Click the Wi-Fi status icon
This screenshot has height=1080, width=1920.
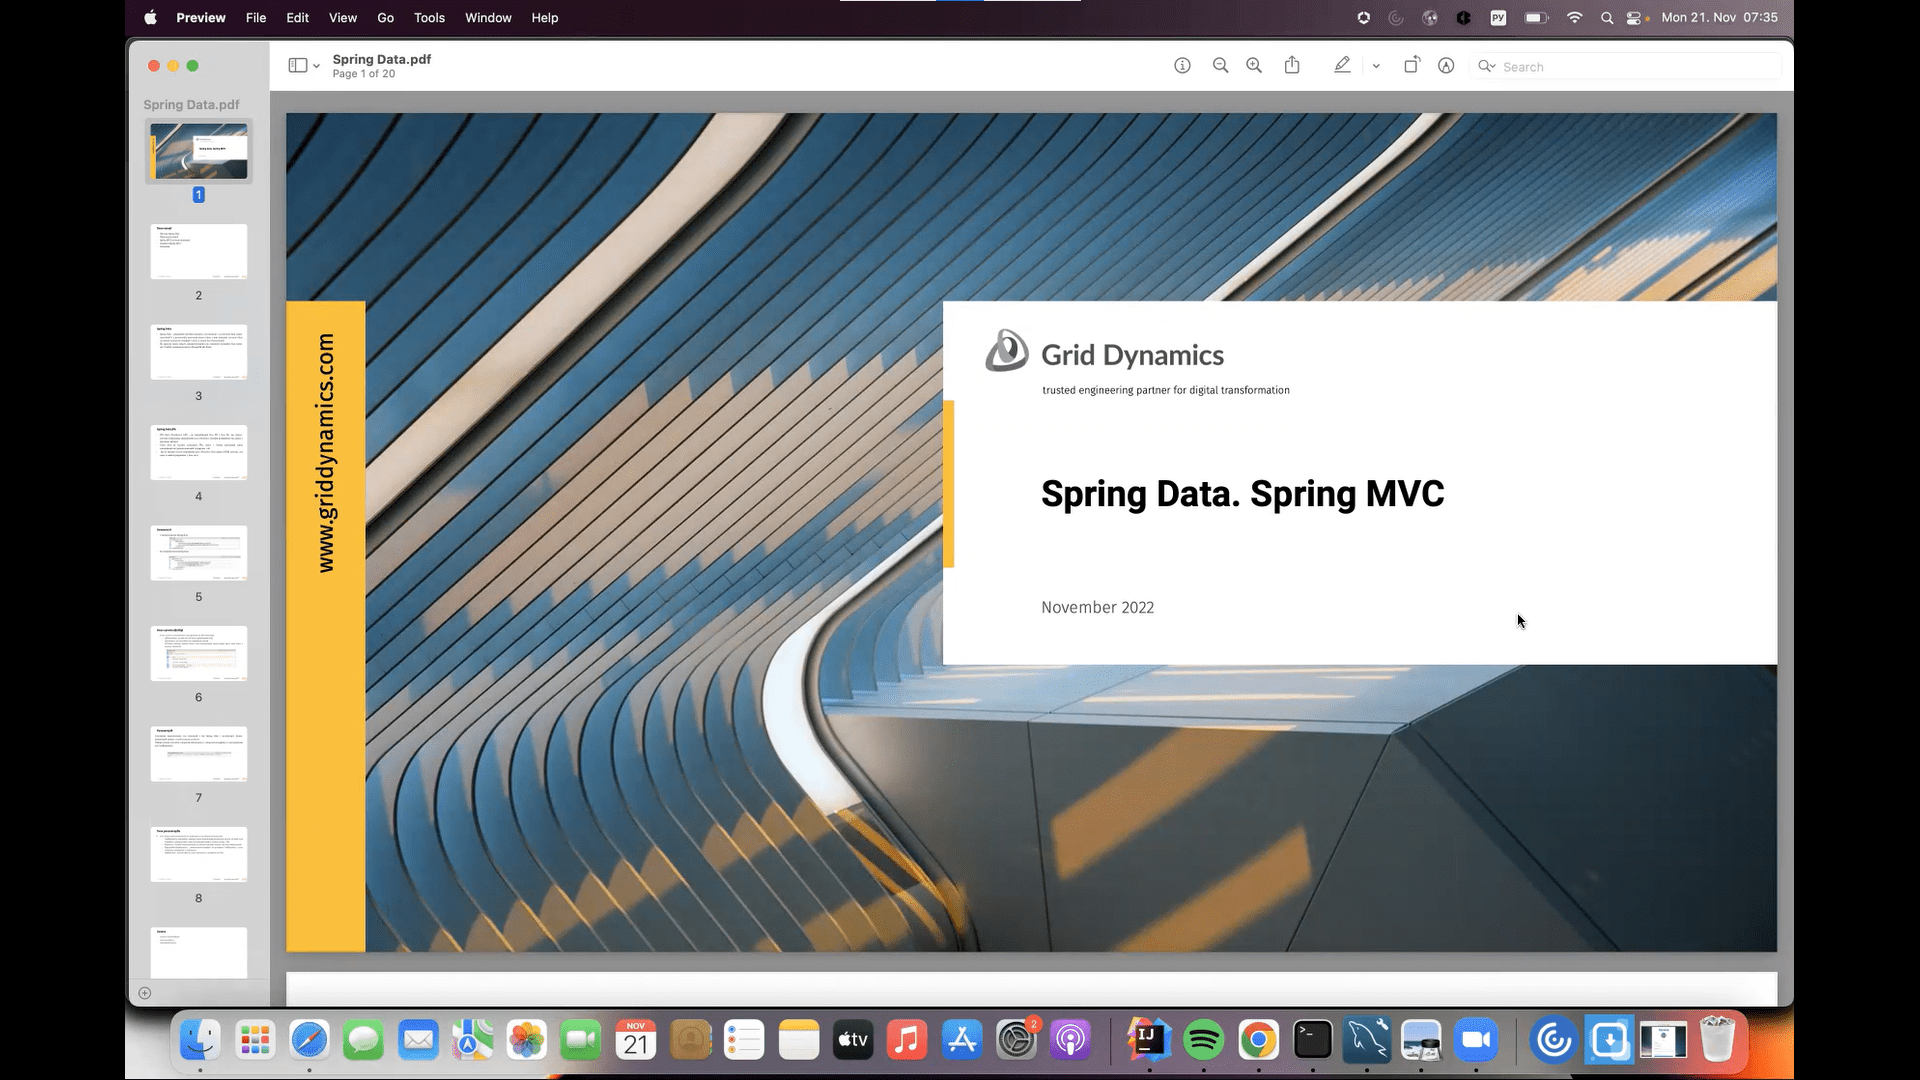click(1574, 17)
